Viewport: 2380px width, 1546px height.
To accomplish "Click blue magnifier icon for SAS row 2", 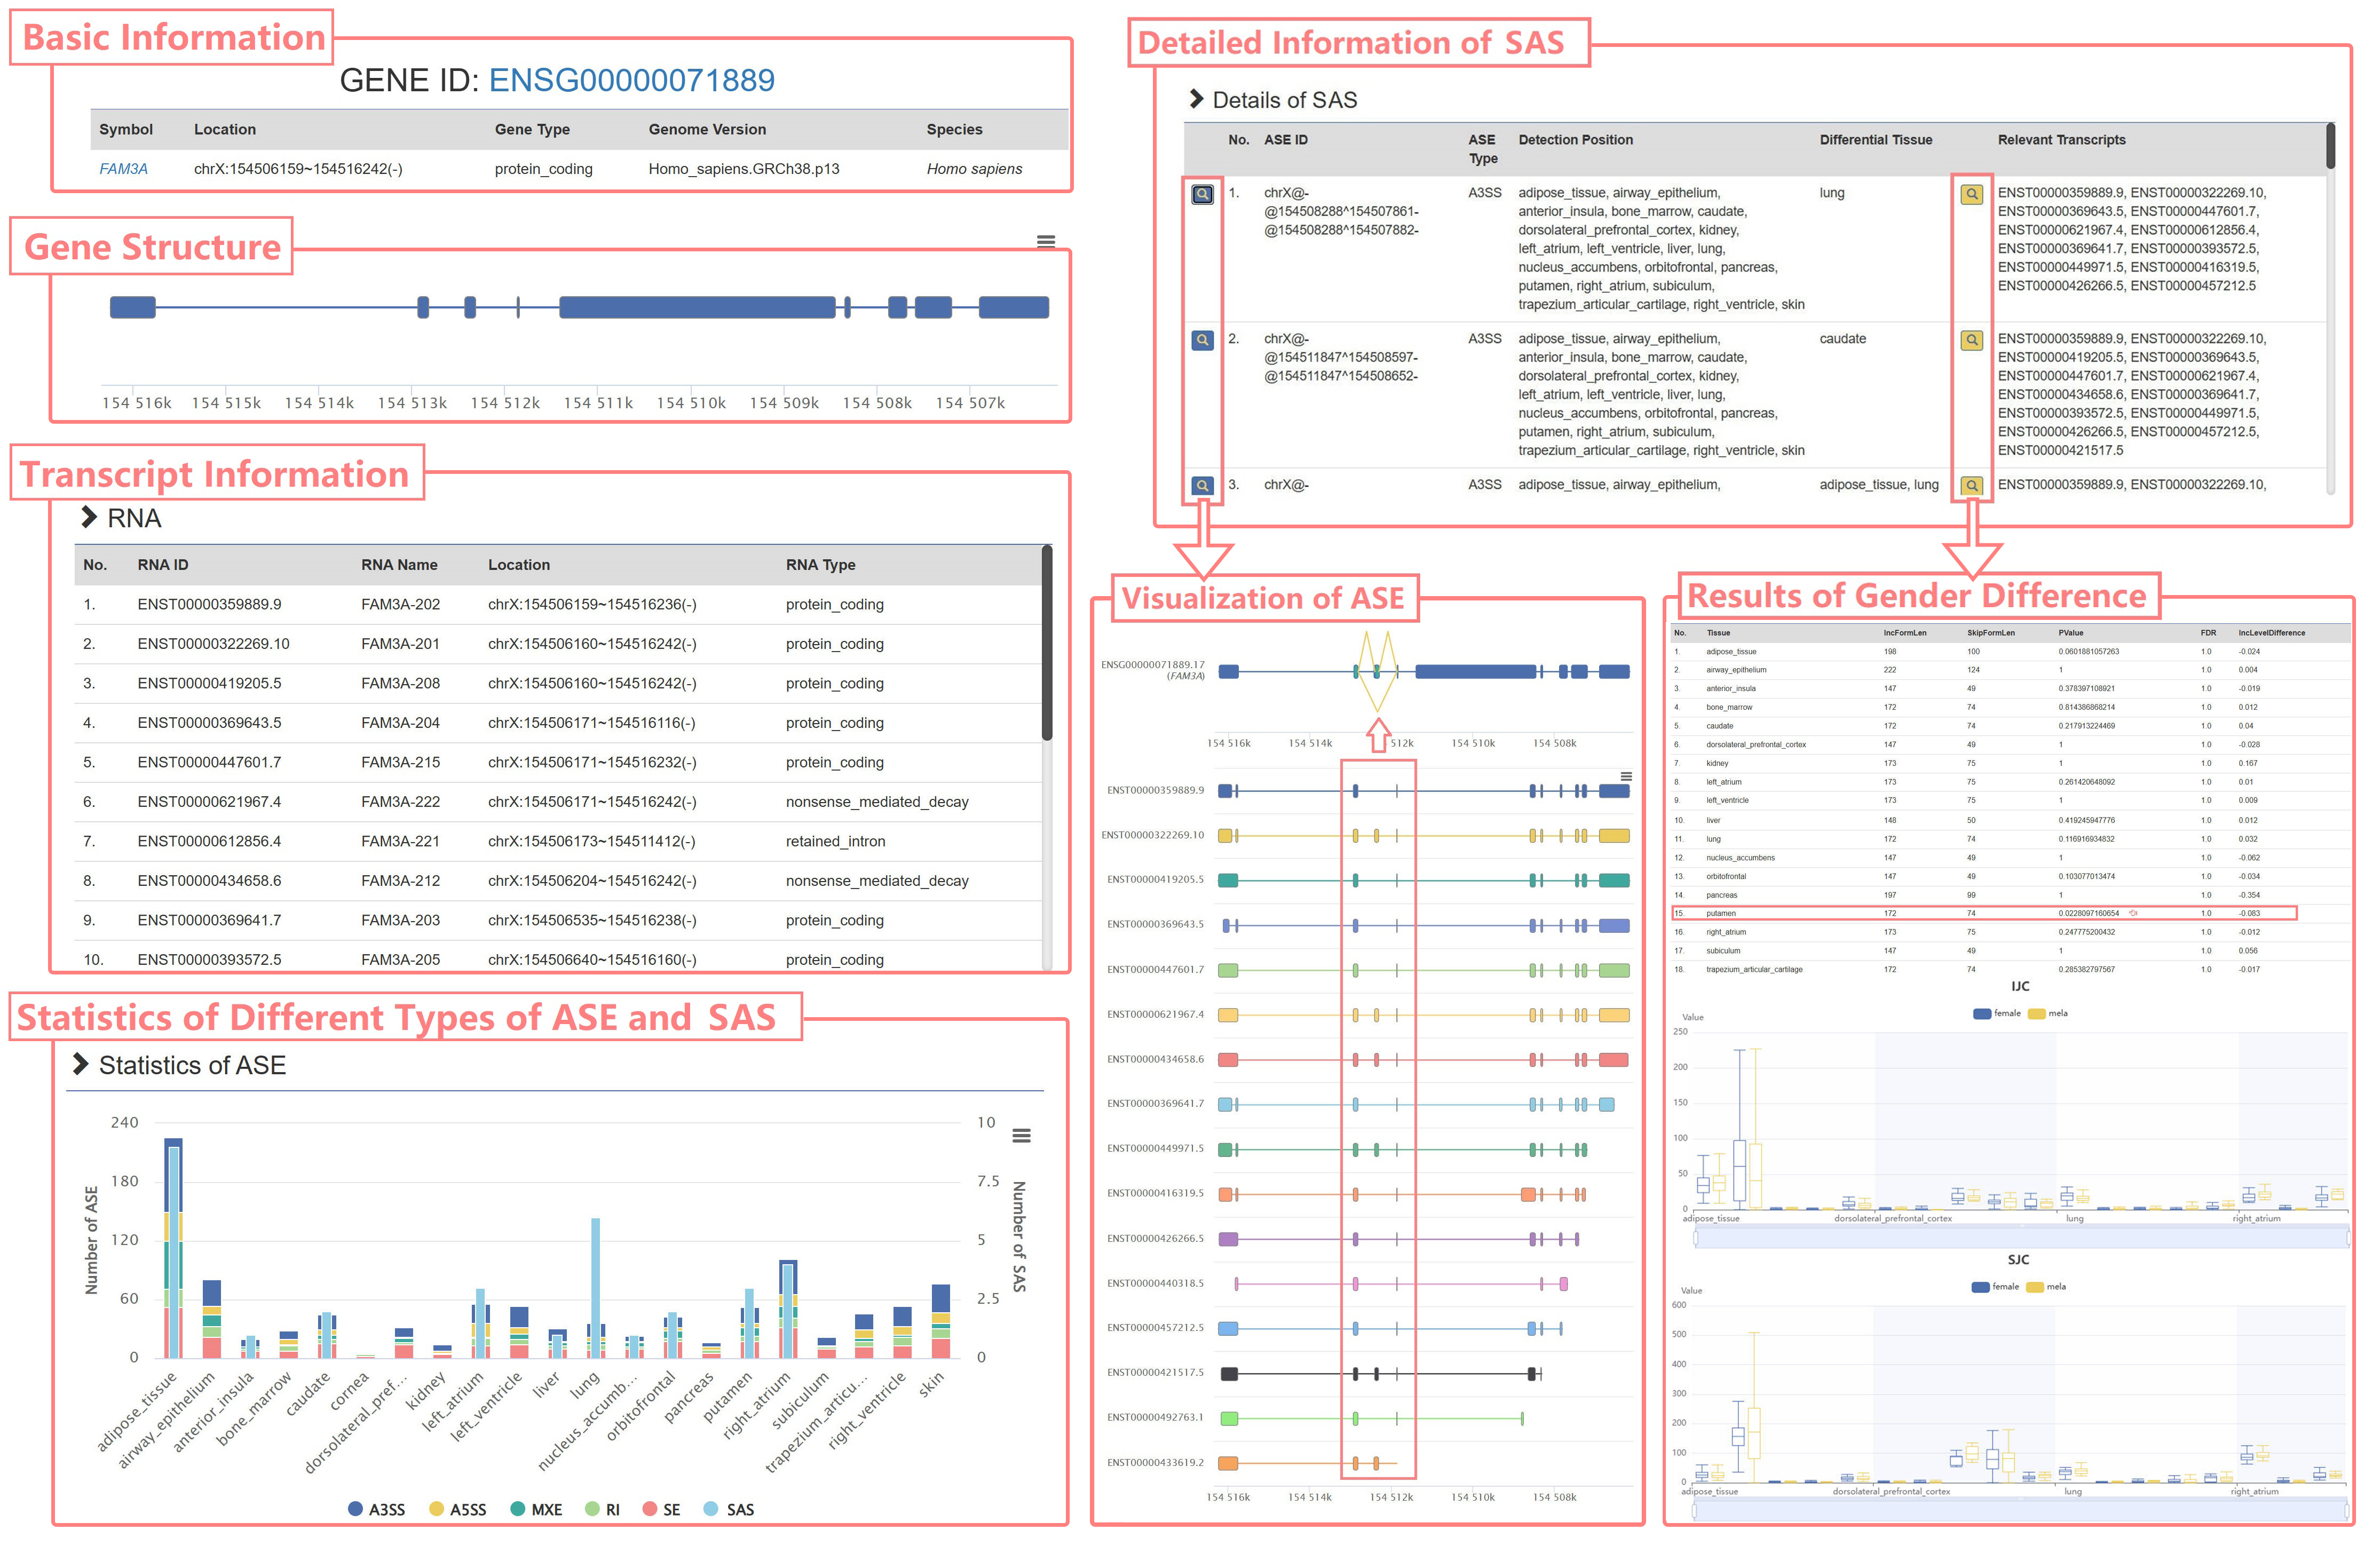I will point(1202,340).
